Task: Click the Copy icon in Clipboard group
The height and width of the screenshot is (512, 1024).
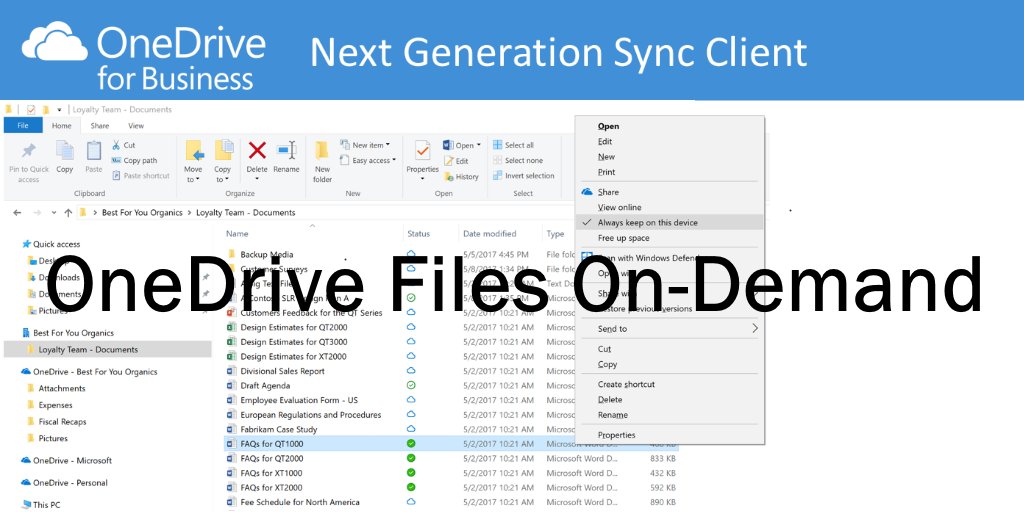Action: click(x=65, y=150)
